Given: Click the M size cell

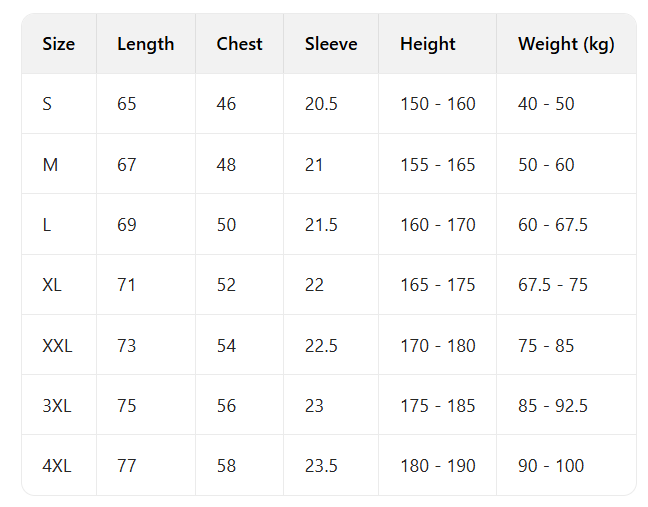Looking at the screenshot, I should 50,165.
